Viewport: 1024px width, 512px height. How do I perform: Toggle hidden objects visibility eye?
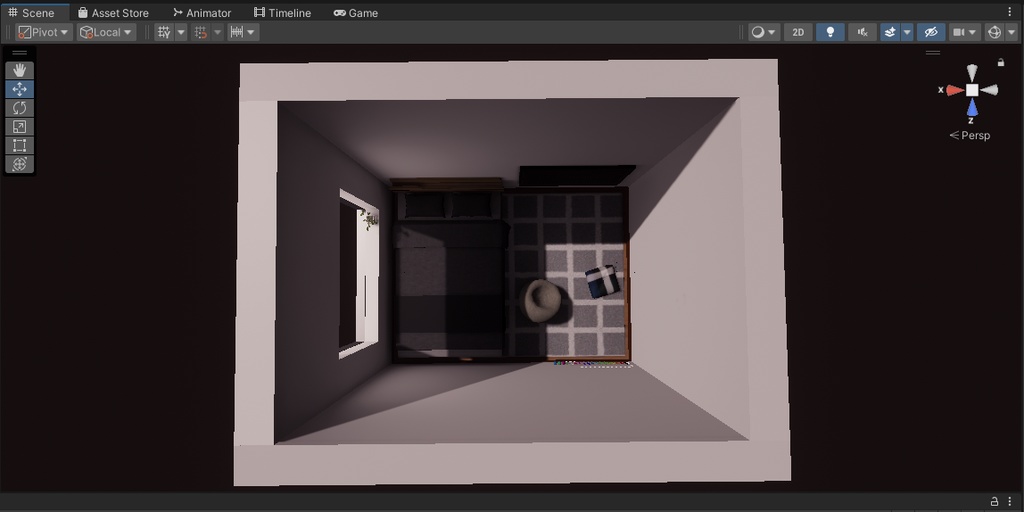coord(931,32)
